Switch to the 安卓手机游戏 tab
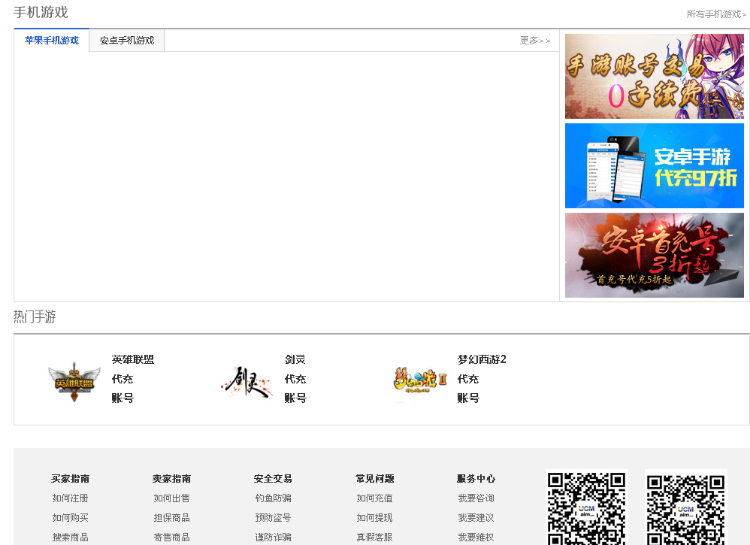 pos(127,41)
